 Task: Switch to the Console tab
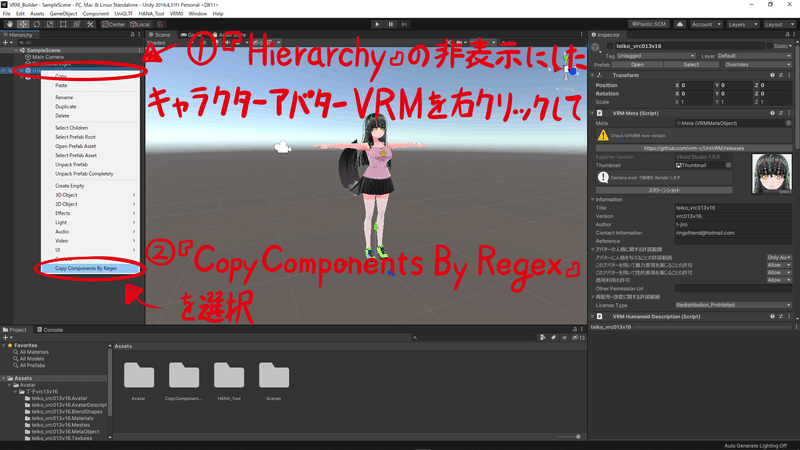49,330
